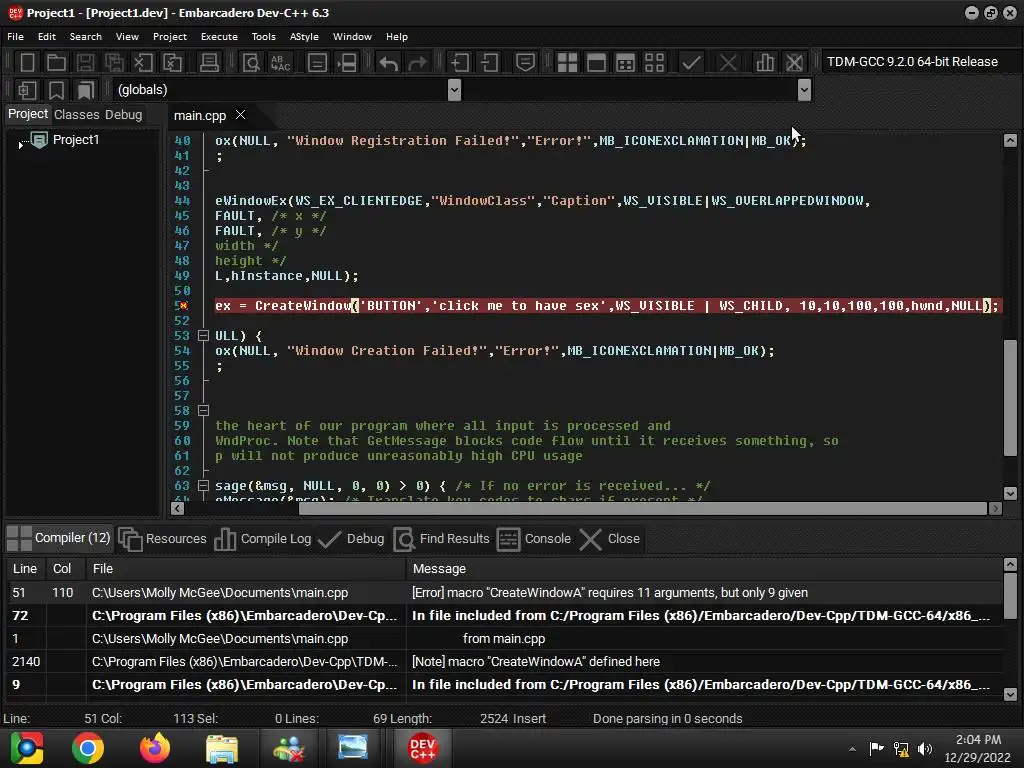Click the Close file toolbar icon
Viewport: 1024px width, 768px height.
click(143, 63)
